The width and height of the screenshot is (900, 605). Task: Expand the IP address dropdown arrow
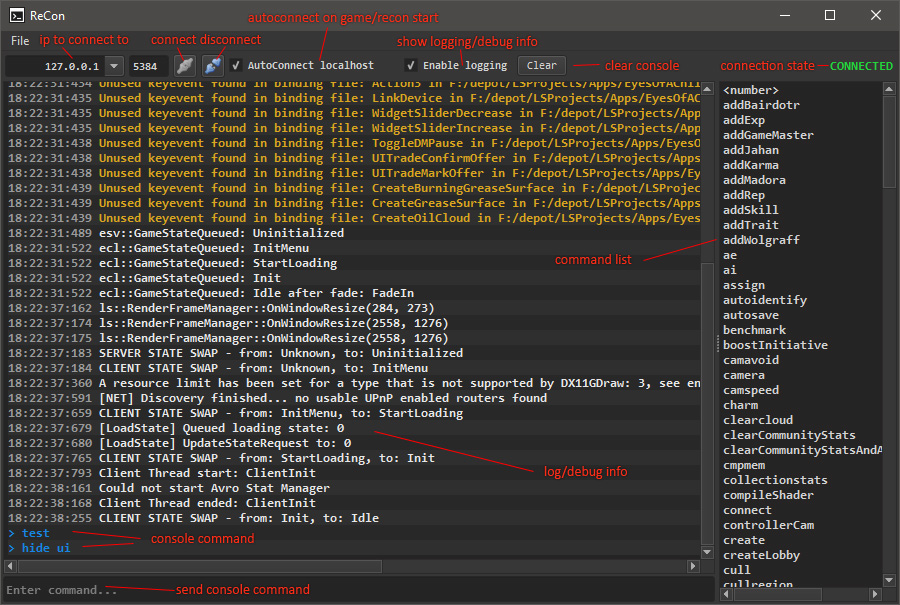pyautogui.click(x=113, y=66)
